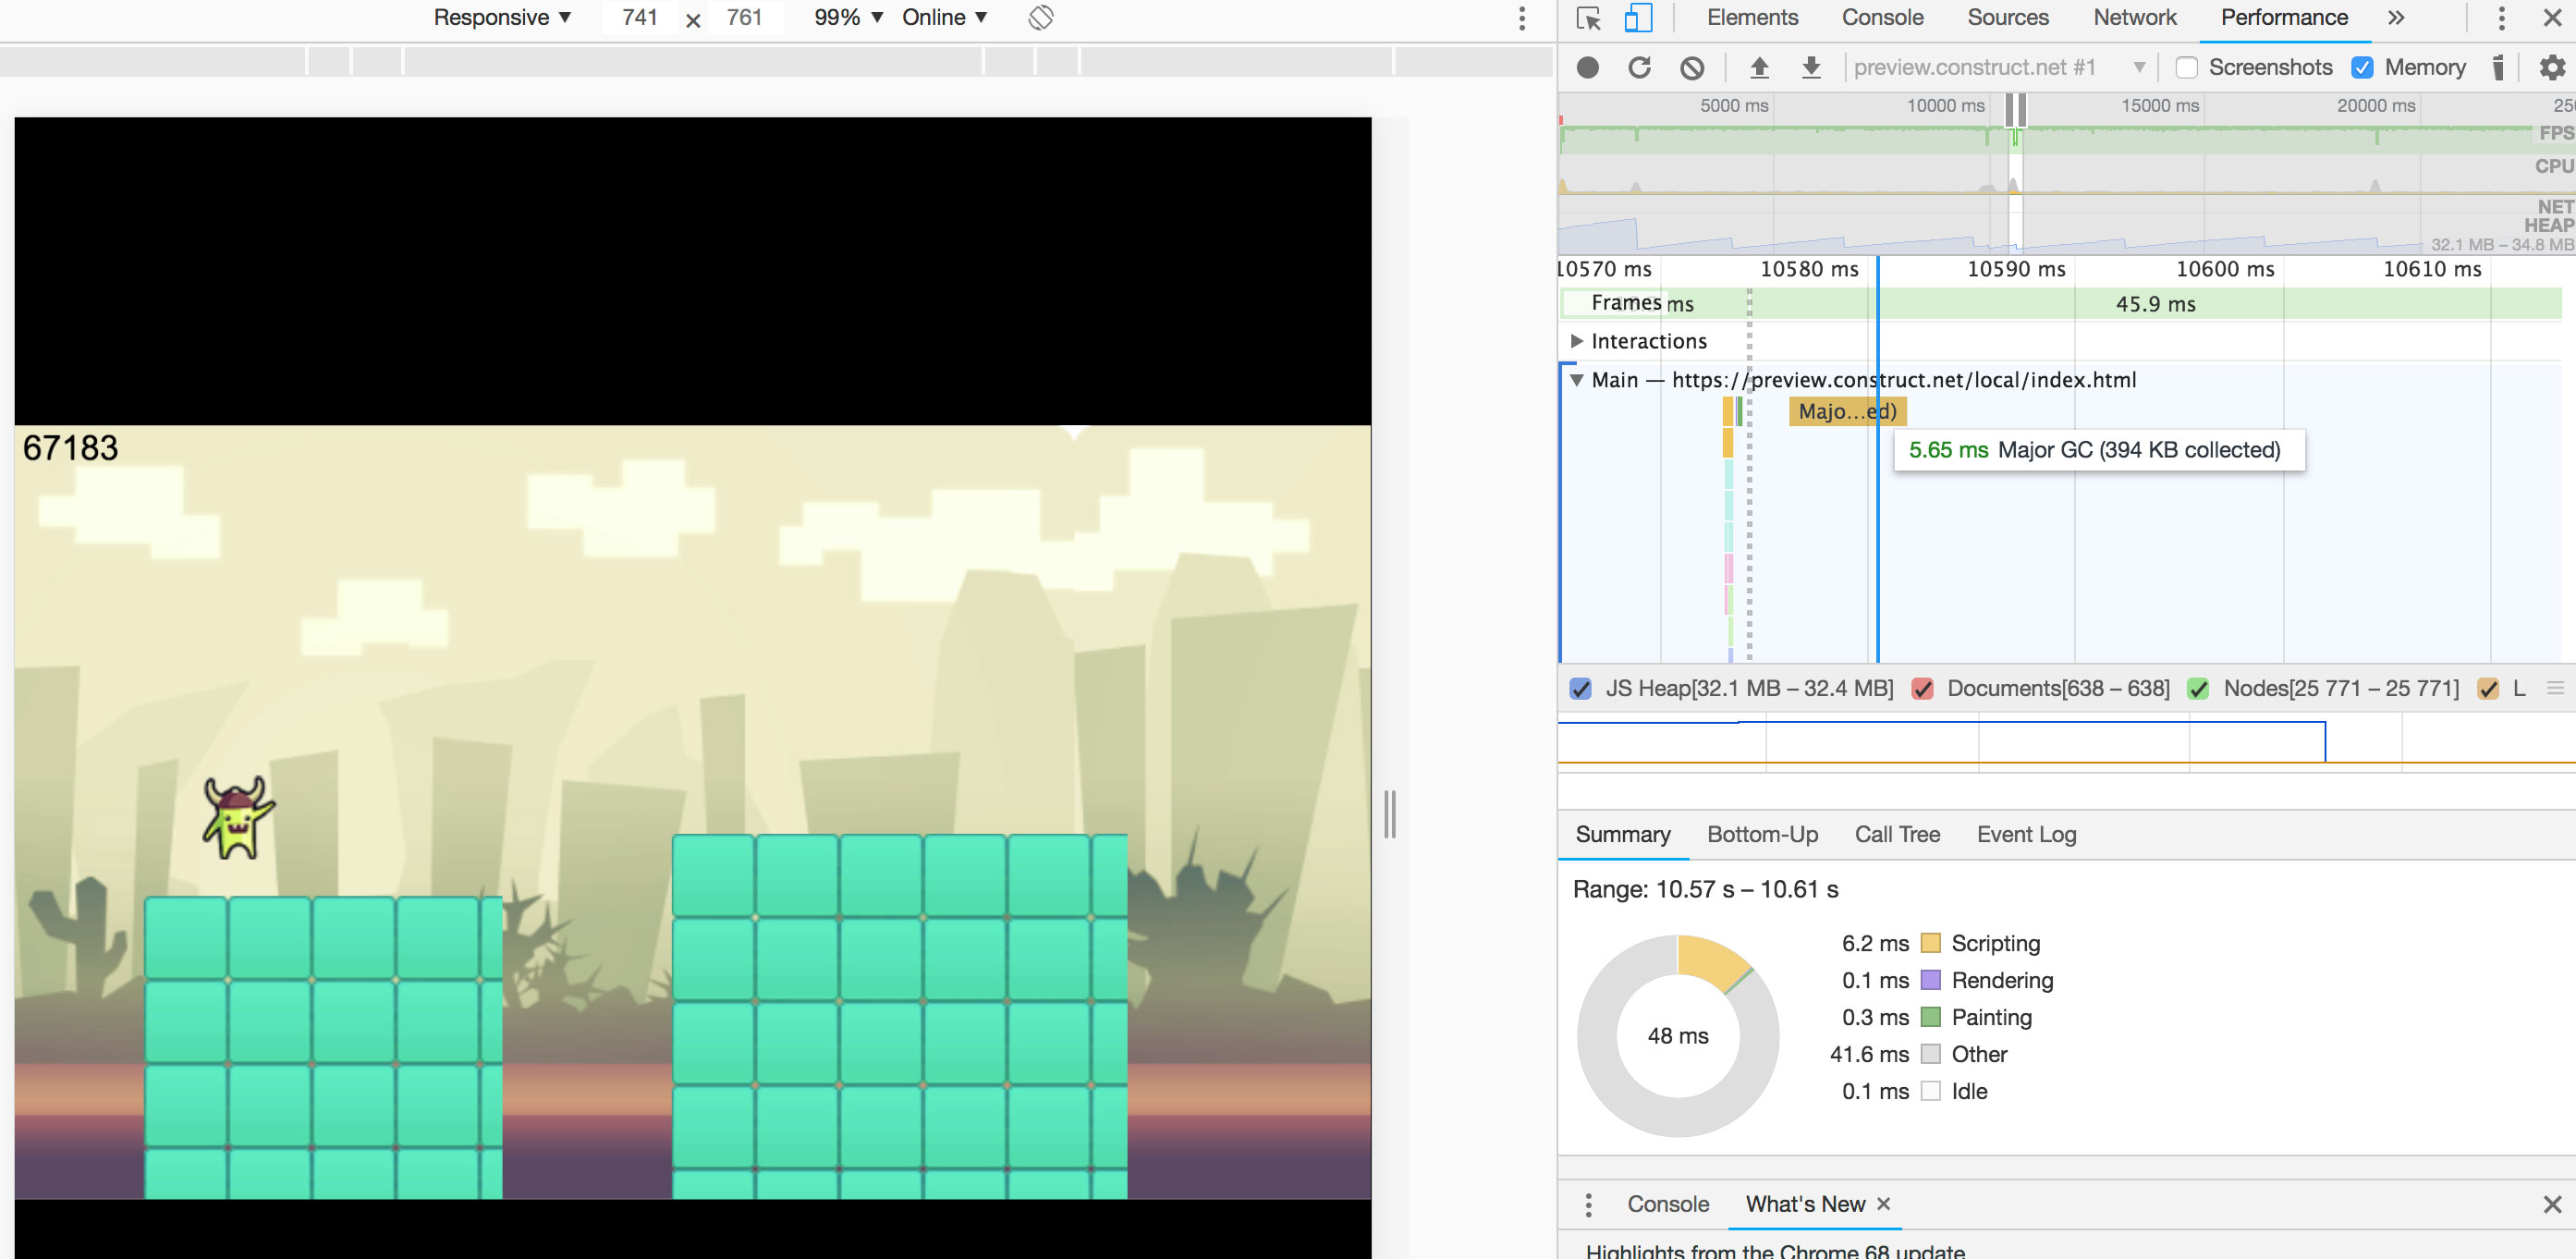Collapse the Main thread track

(x=1577, y=380)
